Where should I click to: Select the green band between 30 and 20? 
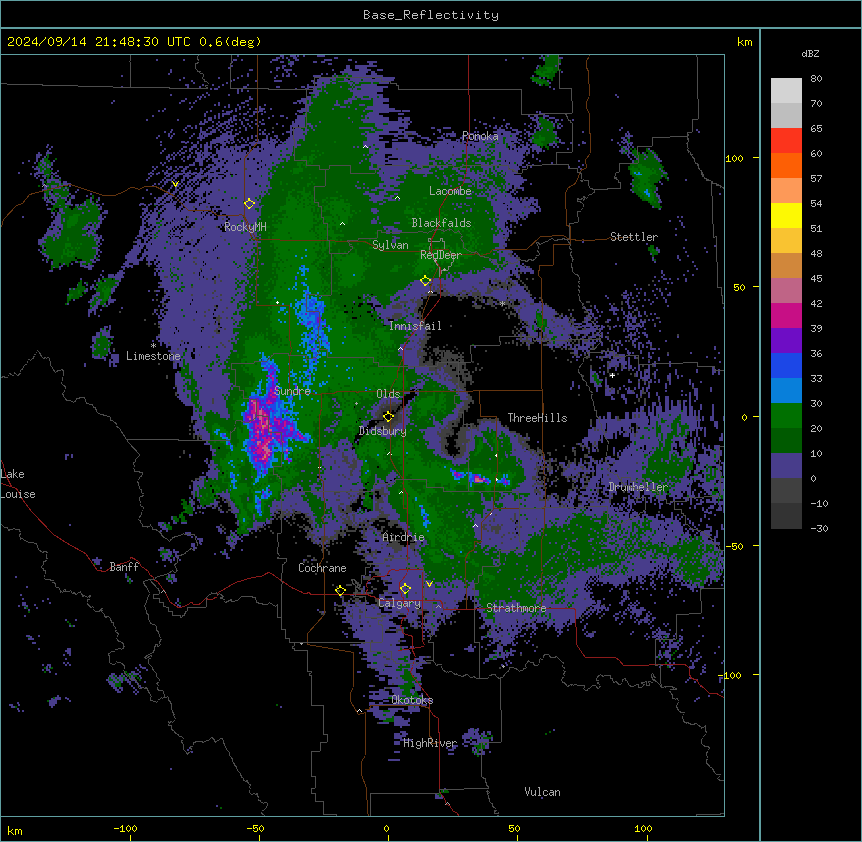point(786,416)
